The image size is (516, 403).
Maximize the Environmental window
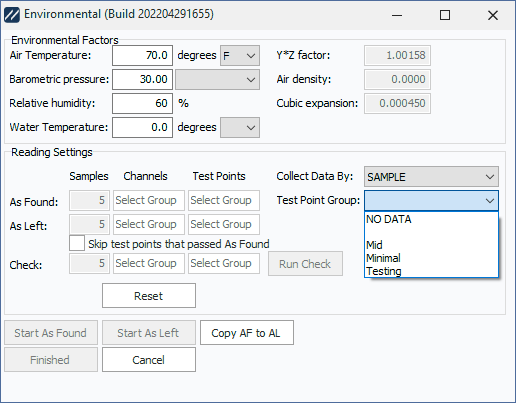pyautogui.click(x=445, y=15)
